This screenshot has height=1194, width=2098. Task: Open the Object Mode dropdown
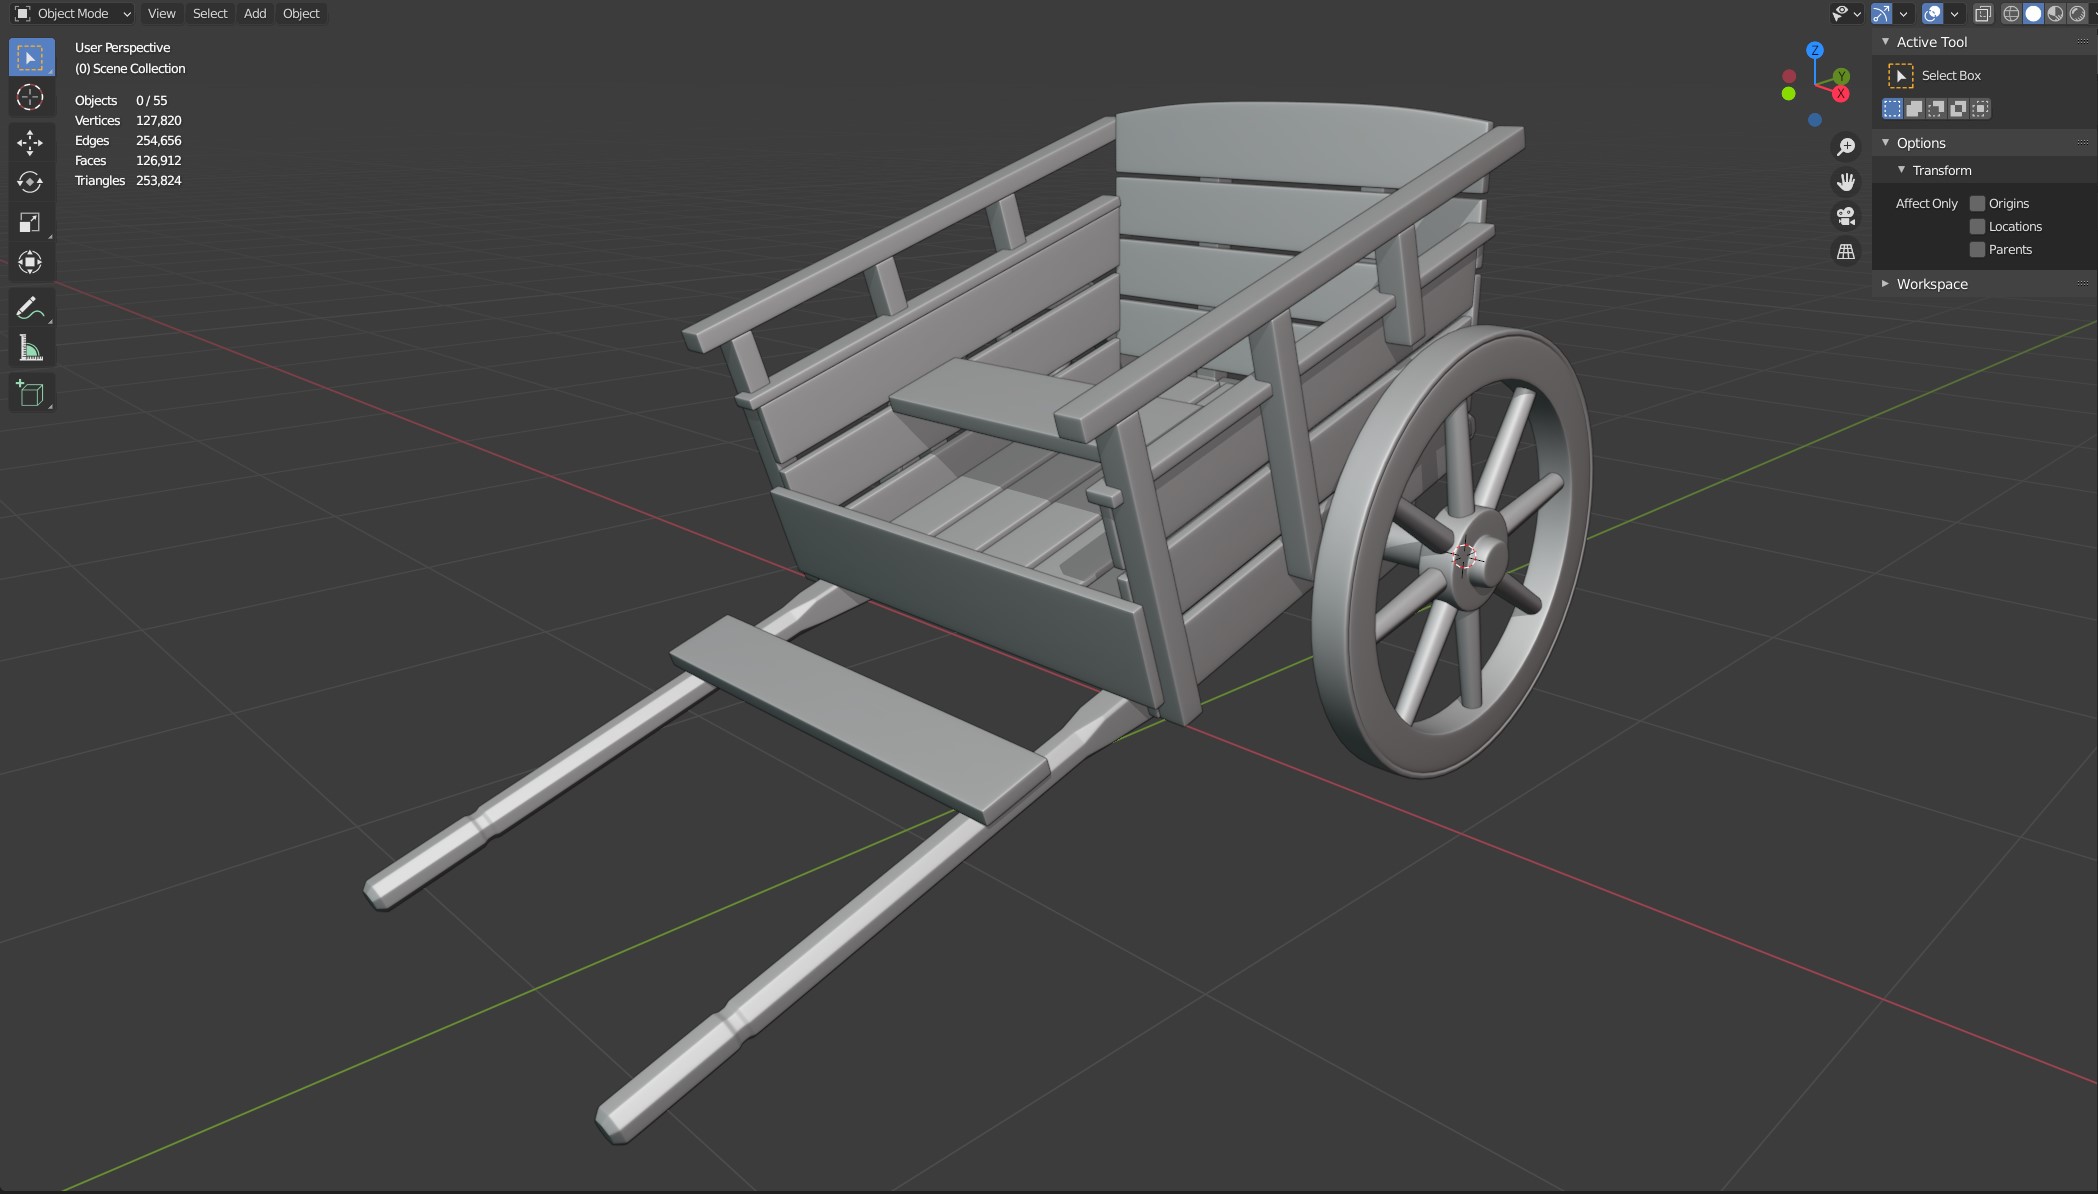pyautogui.click(x=72, y=13)
